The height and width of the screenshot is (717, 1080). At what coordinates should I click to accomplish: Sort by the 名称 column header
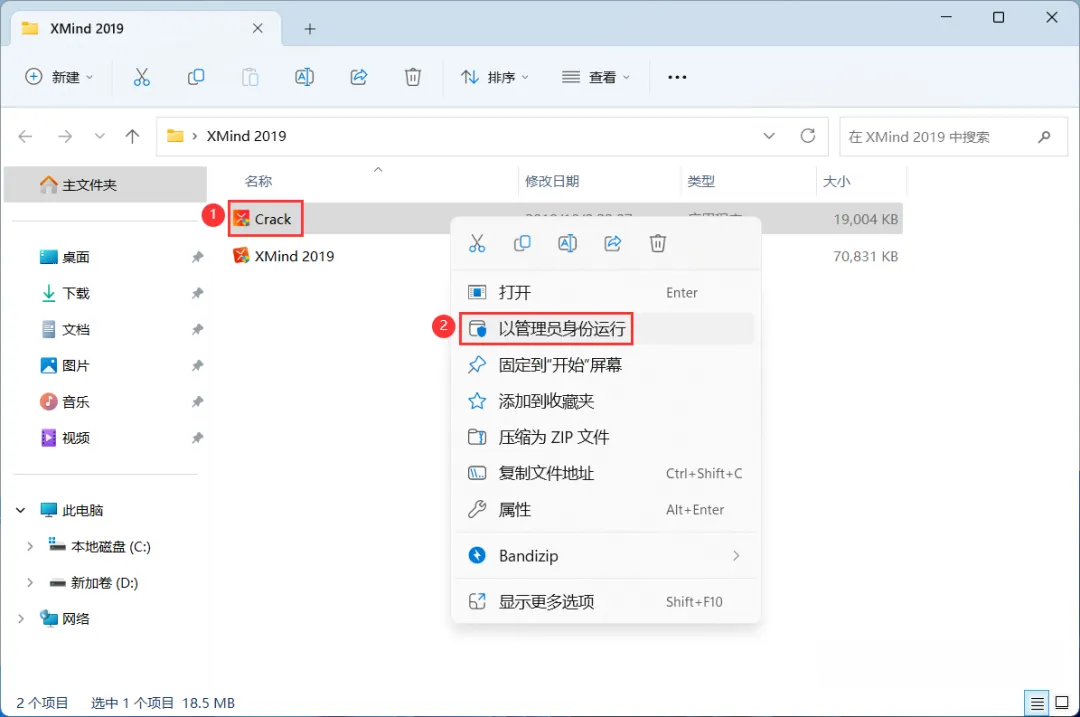tap(258, 181)
